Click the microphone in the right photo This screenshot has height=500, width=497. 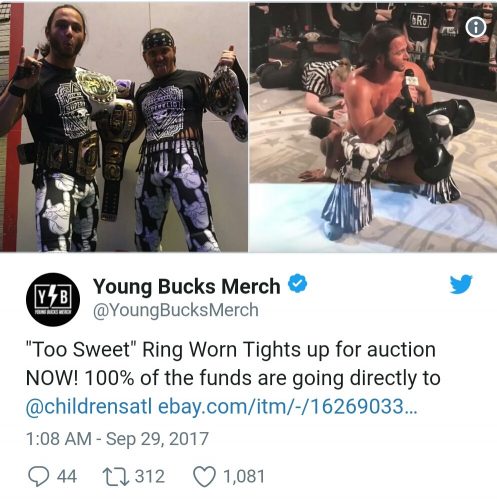[409, 90]
